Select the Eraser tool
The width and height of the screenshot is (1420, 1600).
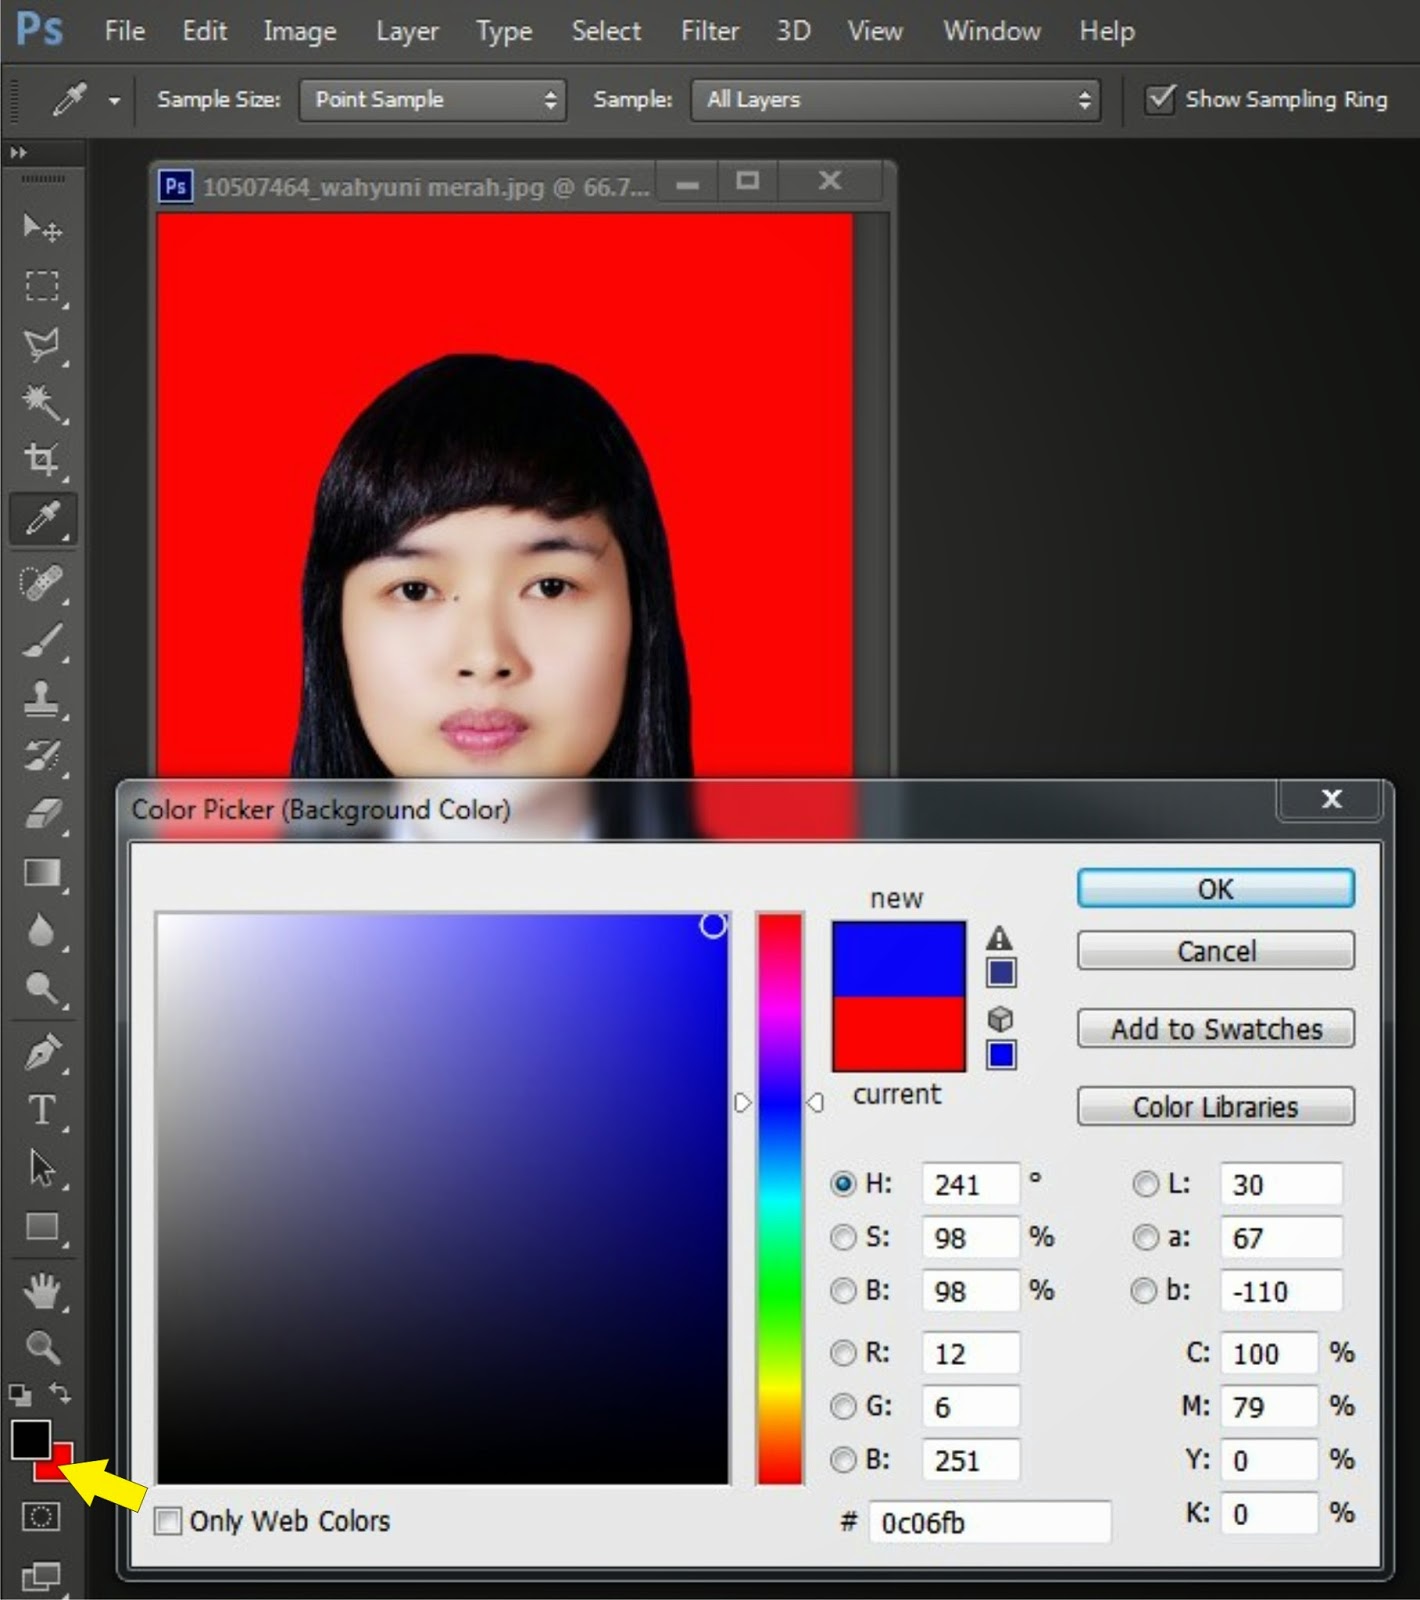pyautogui.click(x=42, y=814)
